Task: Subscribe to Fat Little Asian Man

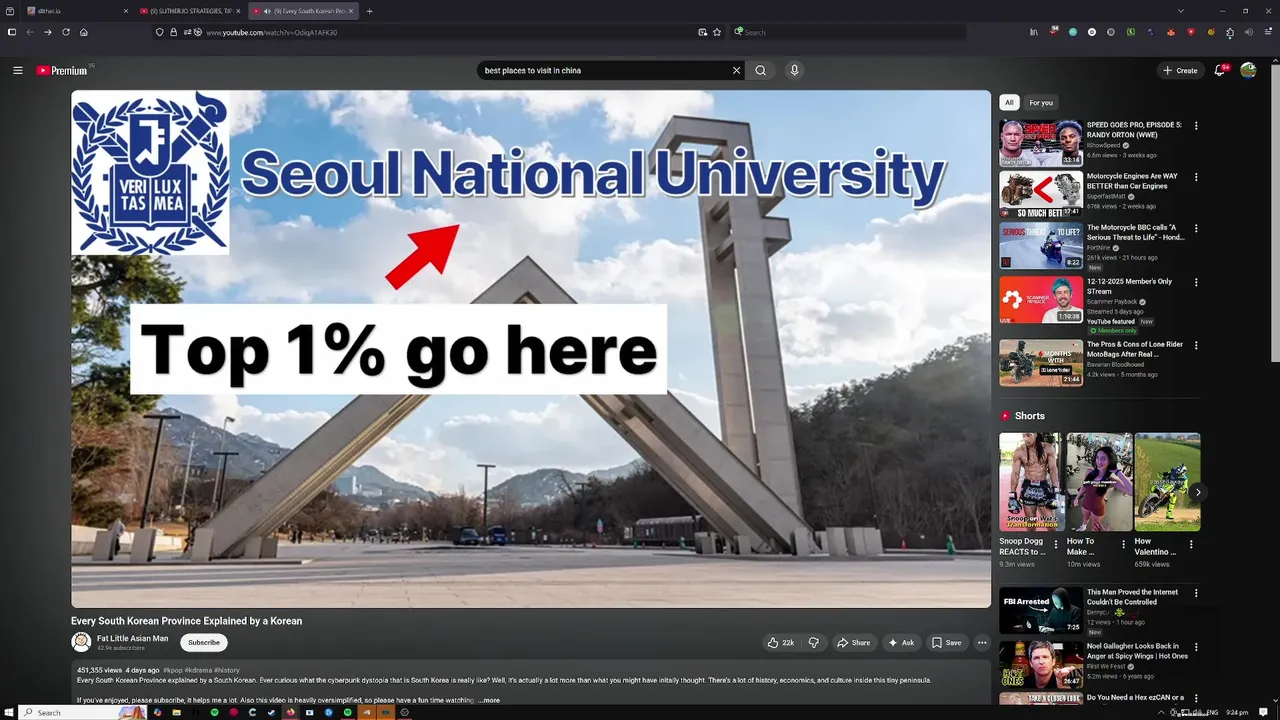Action: point(204,643)
